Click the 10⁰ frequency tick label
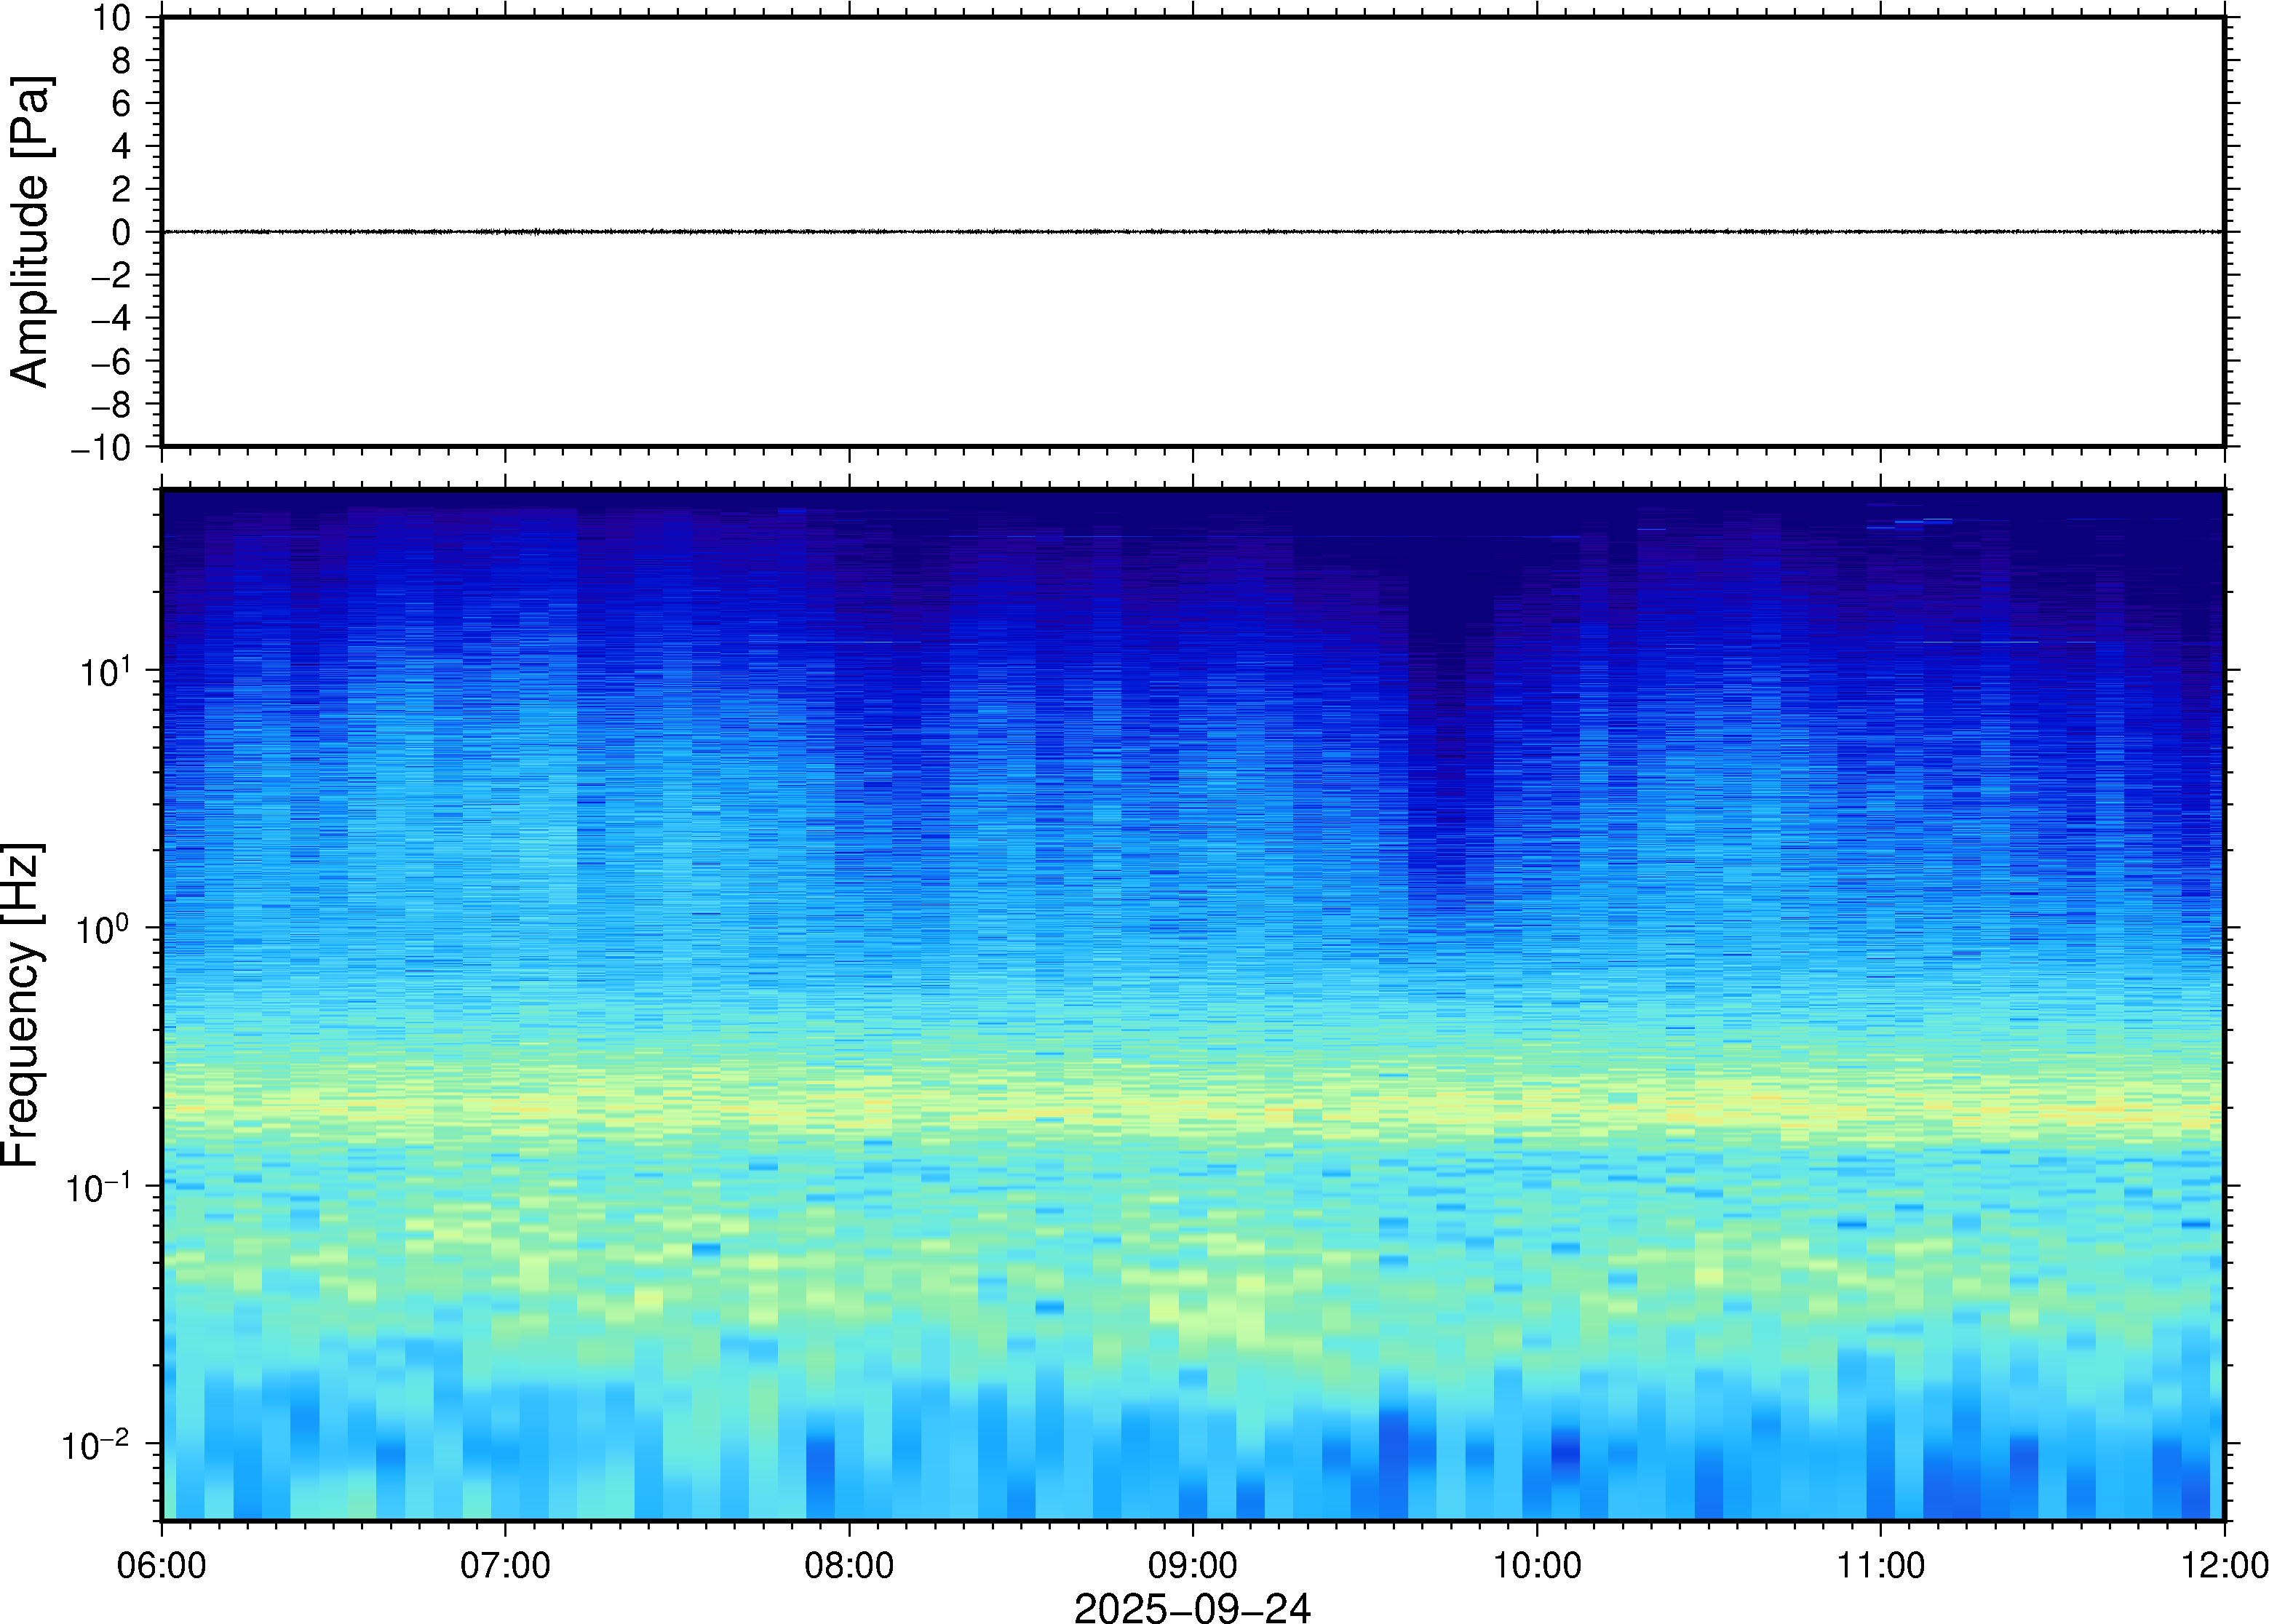Screen dimensions: 2269x1624 [103, 929]
